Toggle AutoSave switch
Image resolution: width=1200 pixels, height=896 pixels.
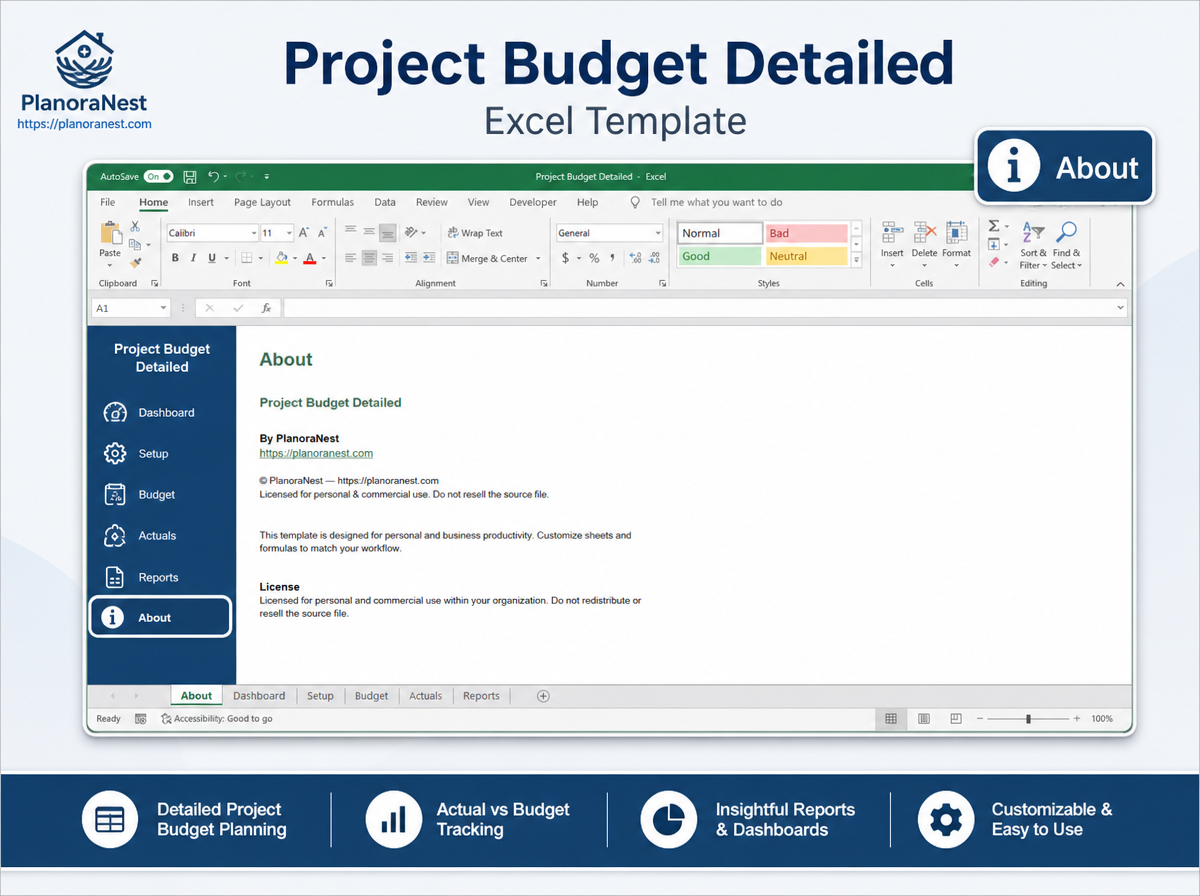(x=159, y=176)
